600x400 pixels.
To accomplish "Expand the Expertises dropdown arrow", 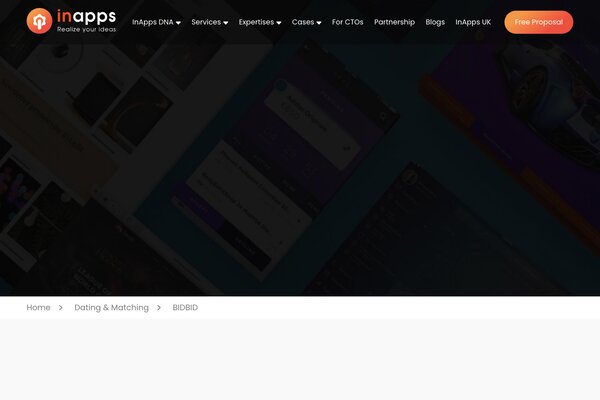I will 279,23.
